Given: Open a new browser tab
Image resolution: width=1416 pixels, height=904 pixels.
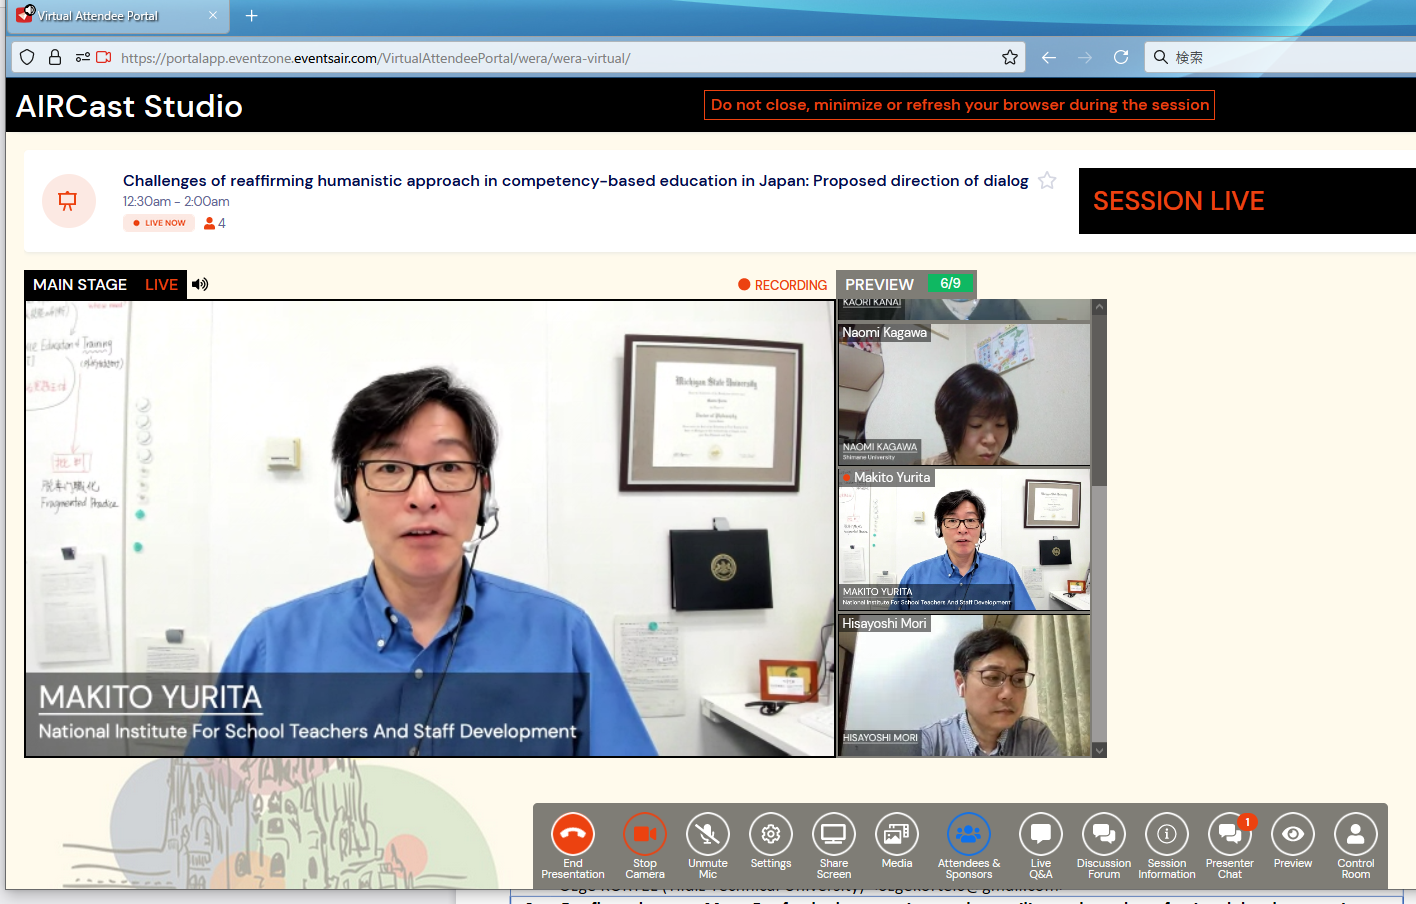Looking at the screenshot, I should coord(252,16).
